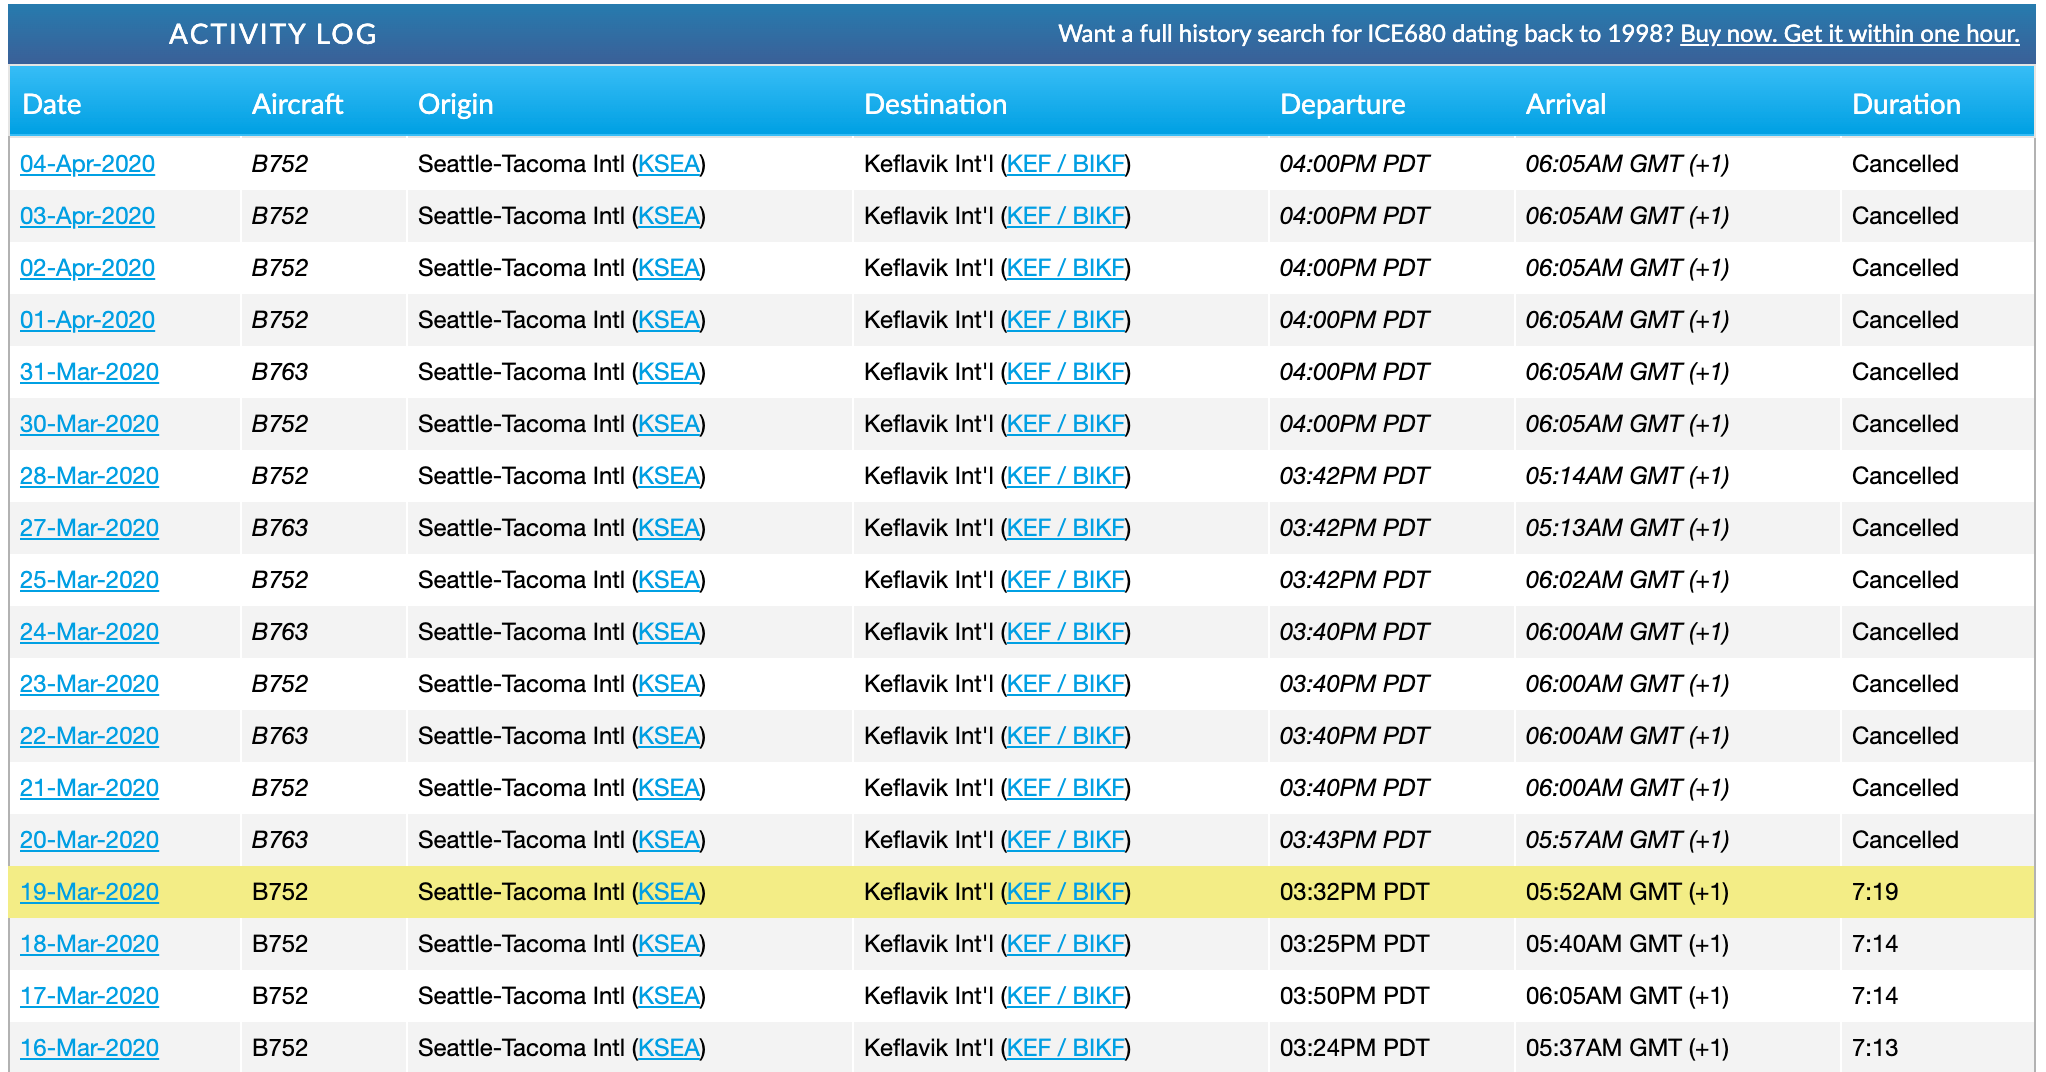Open the 22-Mar-2020 flight date link
2046x1072 pixels.
point(89,736)
